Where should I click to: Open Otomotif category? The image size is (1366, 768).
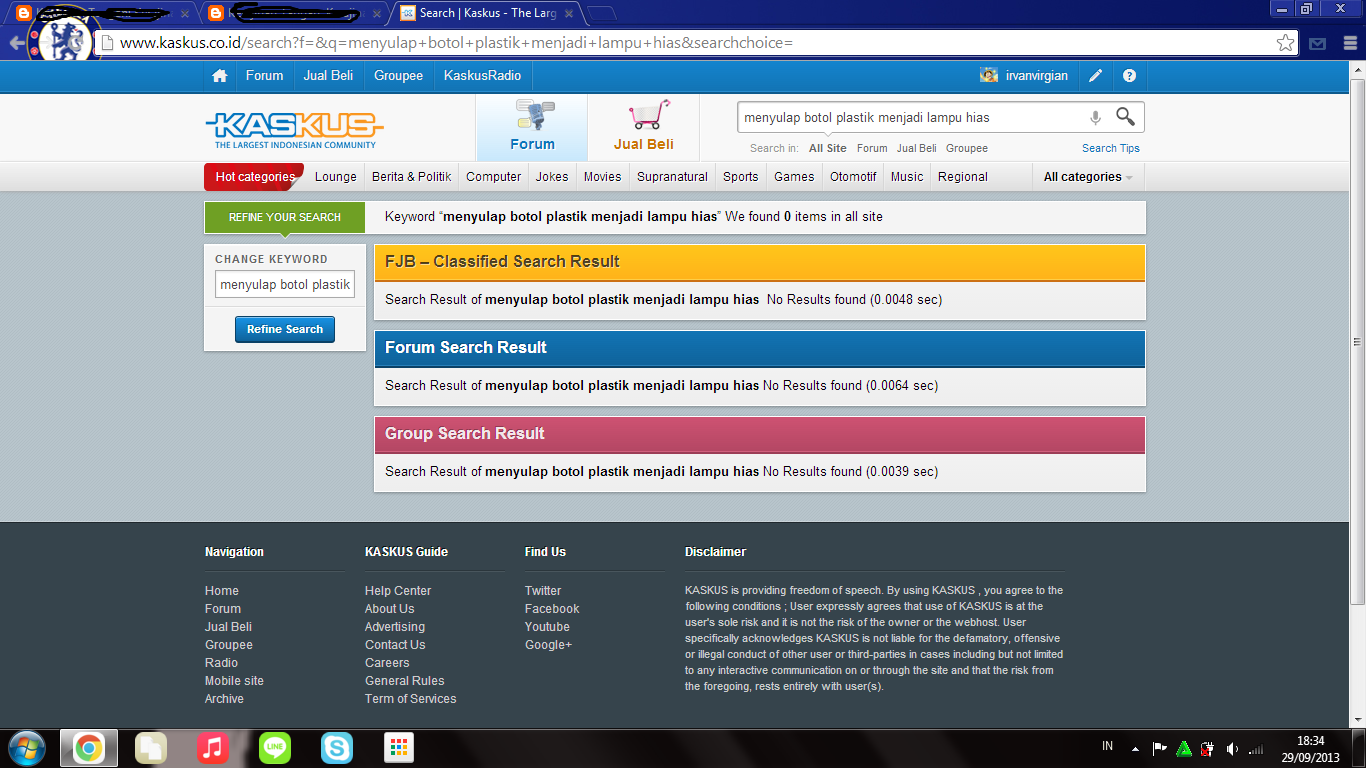(853, 177)
